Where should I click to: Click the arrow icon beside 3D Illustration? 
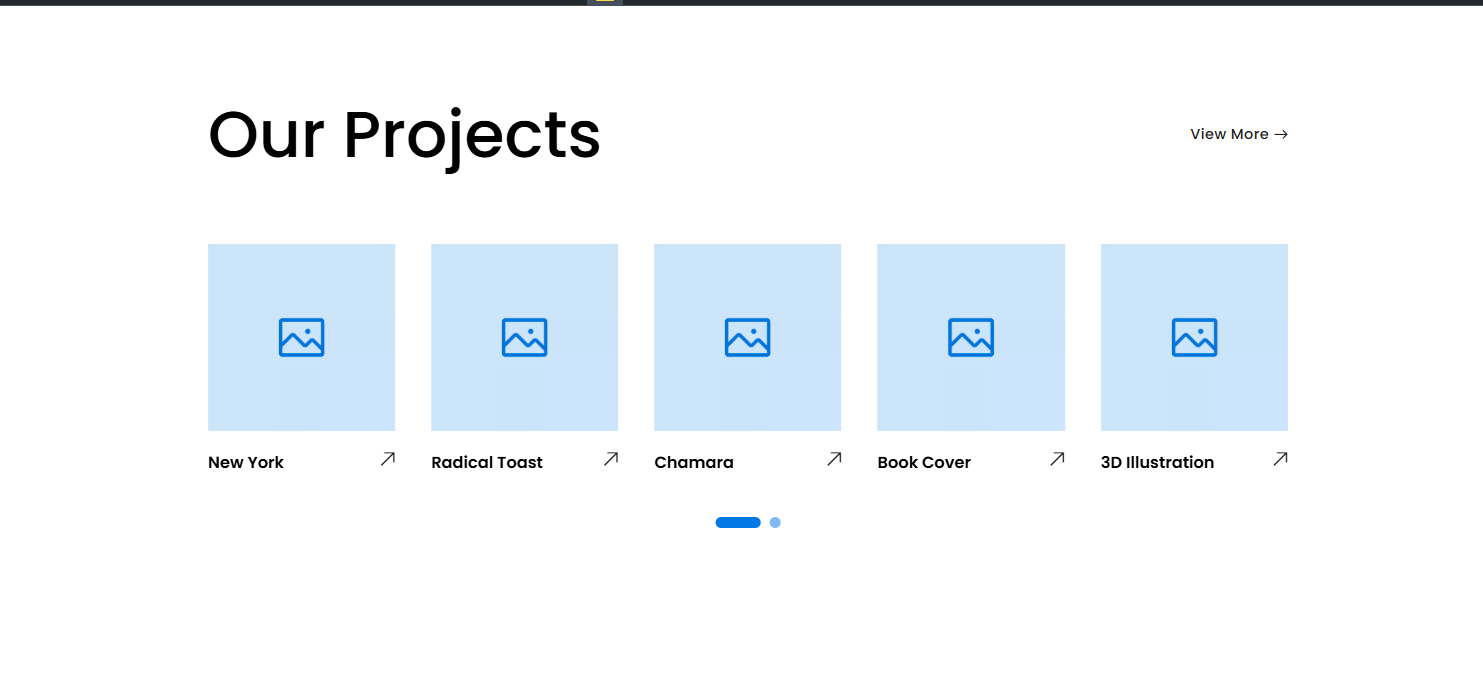1280,459
